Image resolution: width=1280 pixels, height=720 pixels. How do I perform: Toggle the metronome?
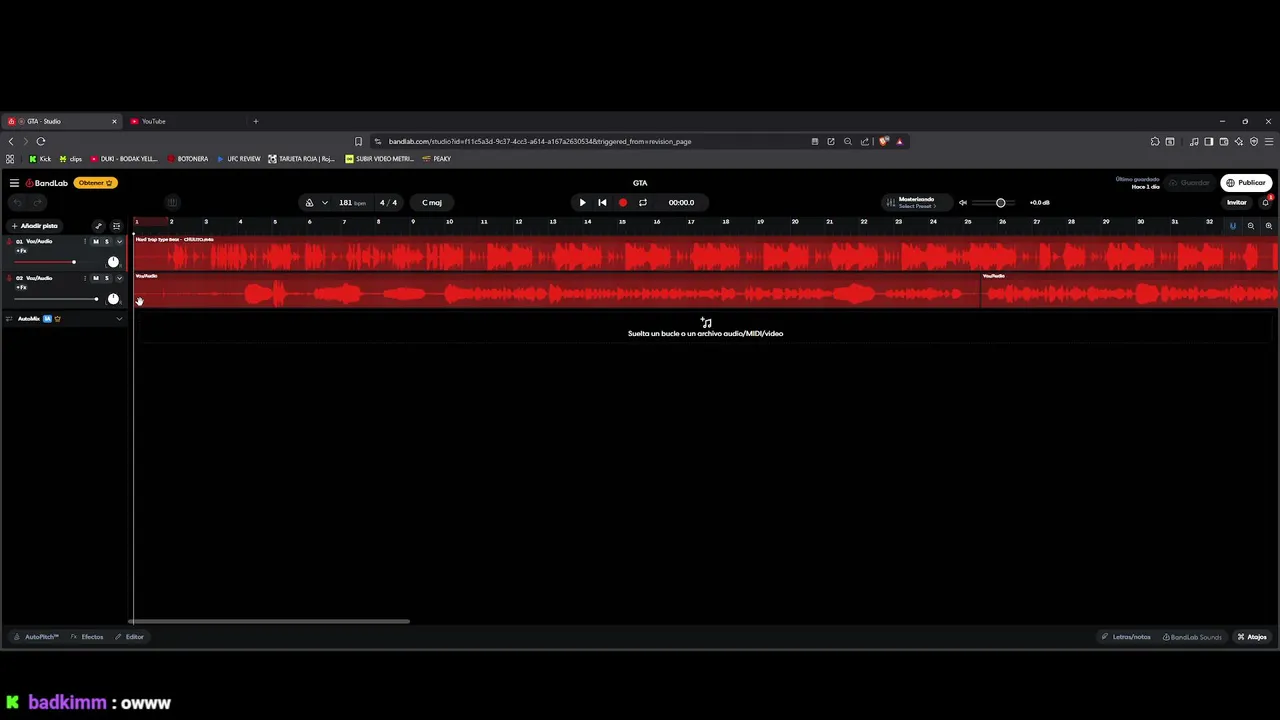(x=309, y=202)
